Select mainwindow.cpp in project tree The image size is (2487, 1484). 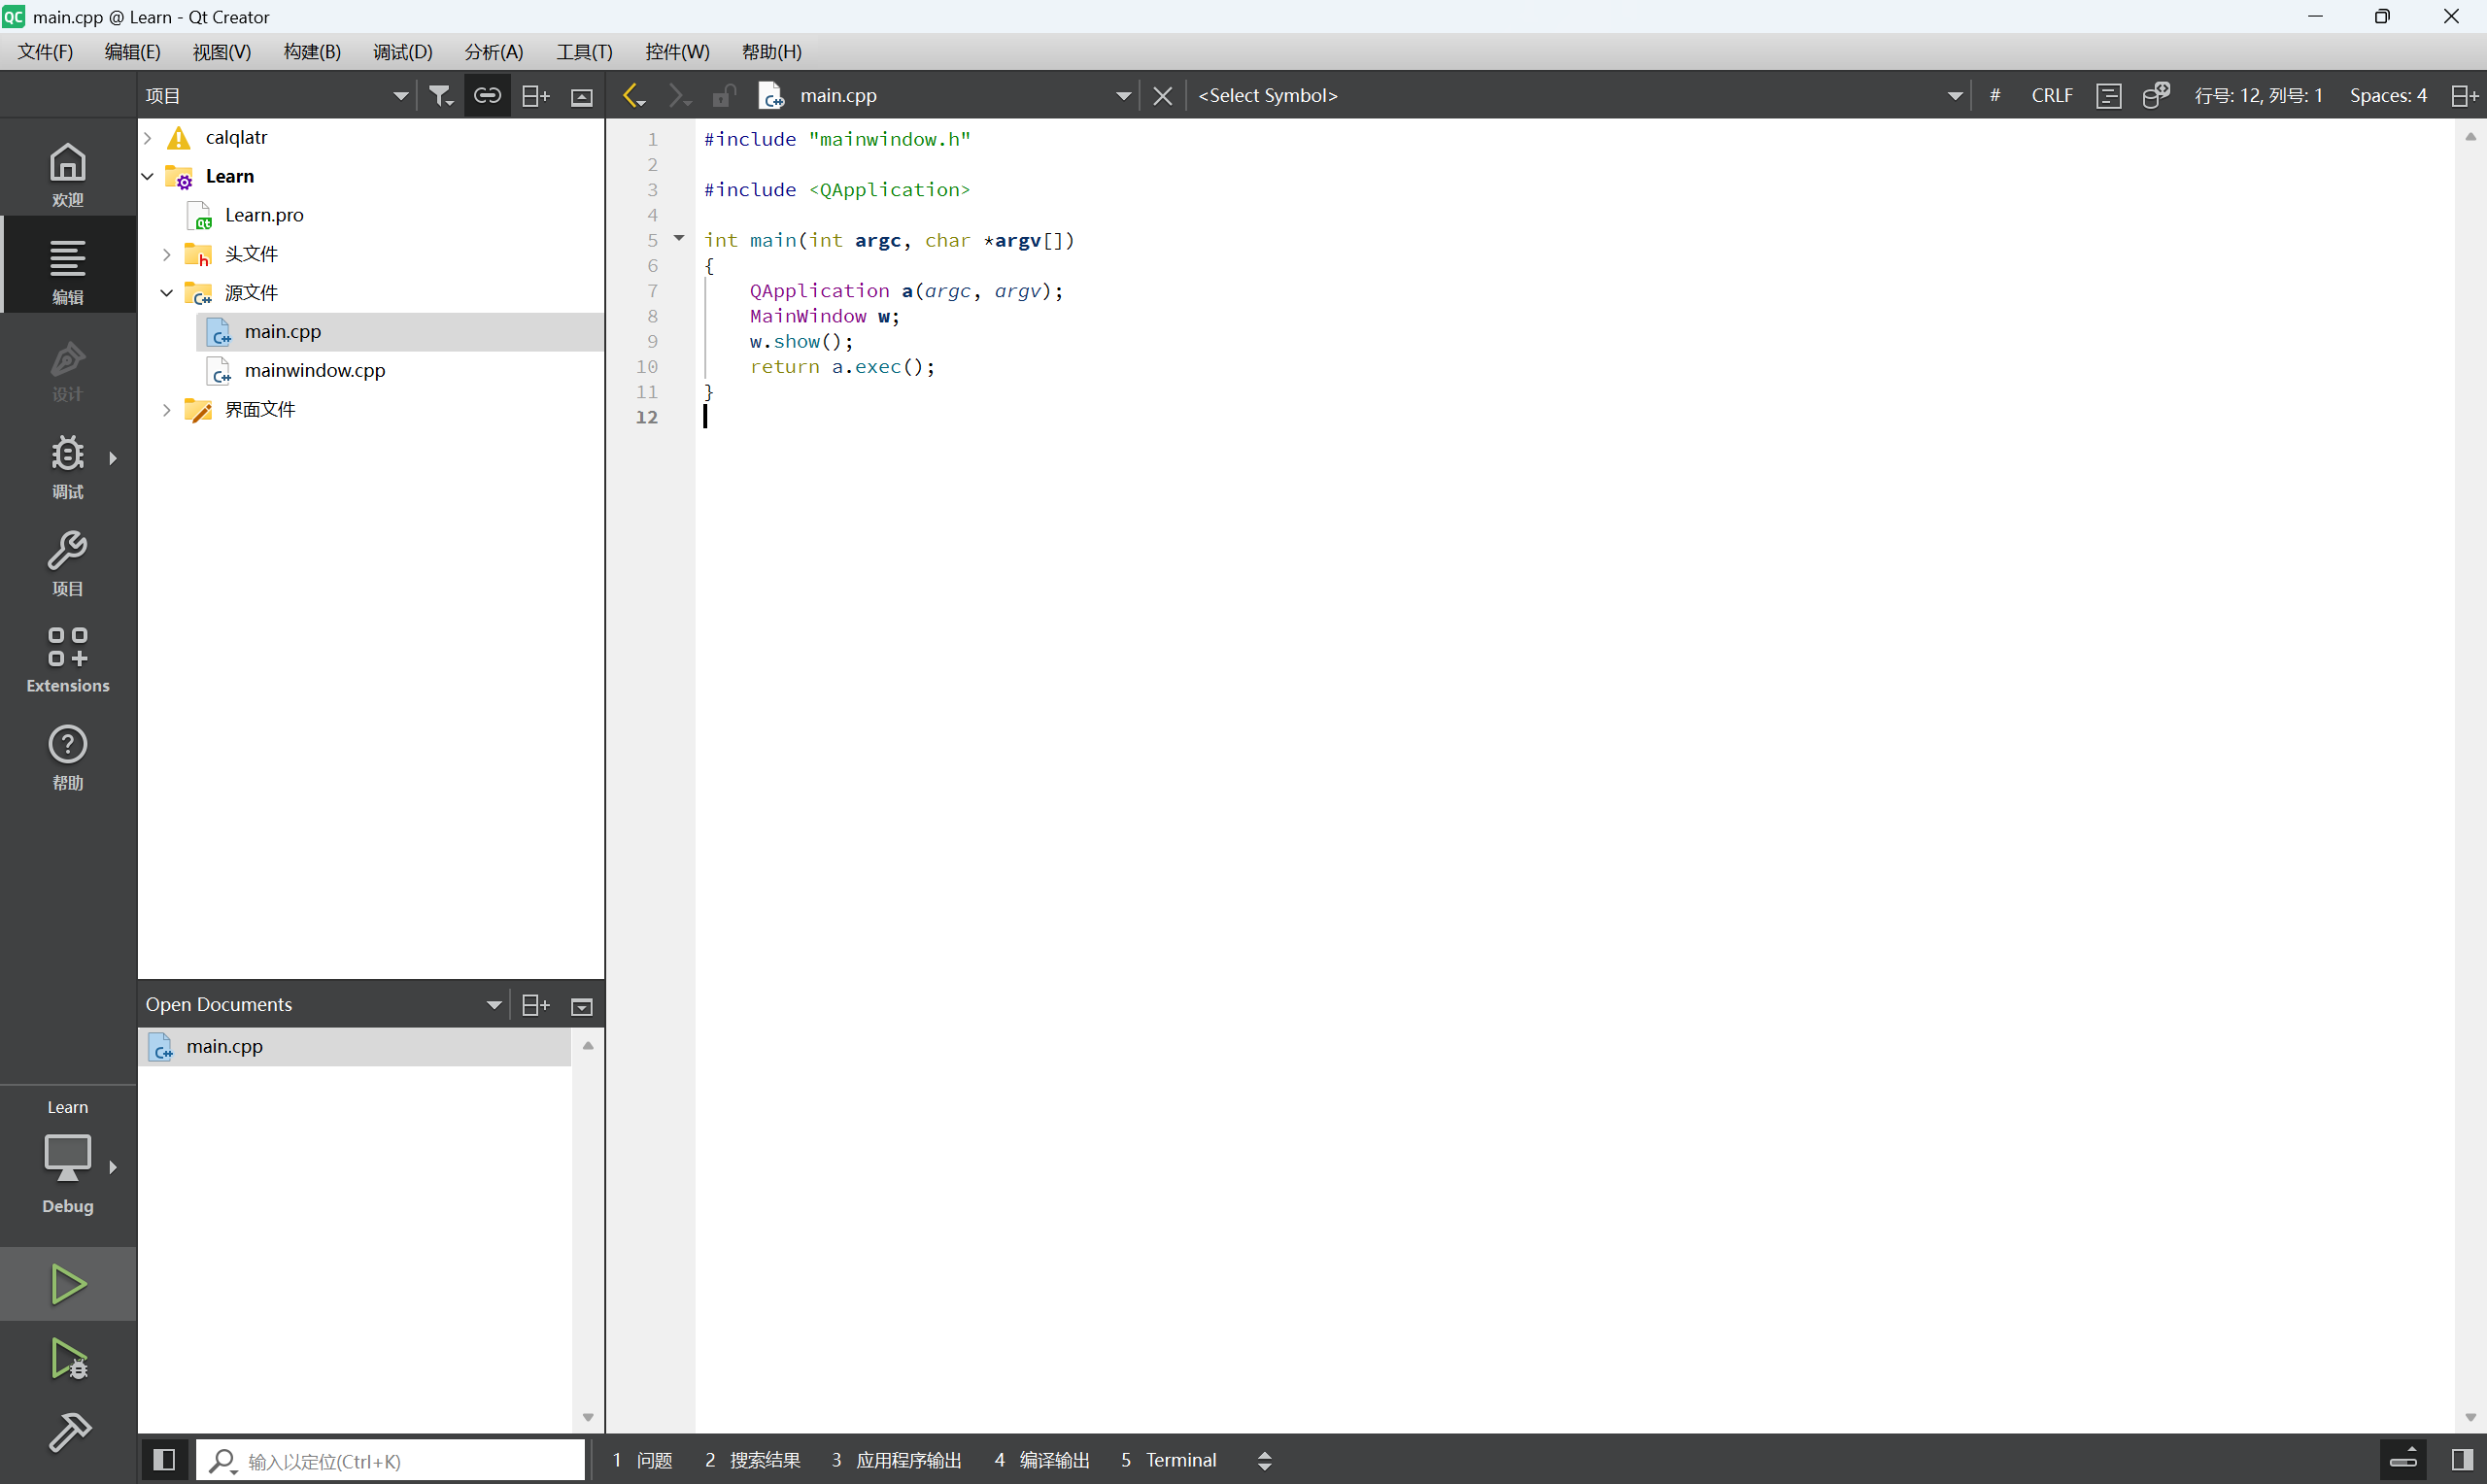tap(314, 370)
